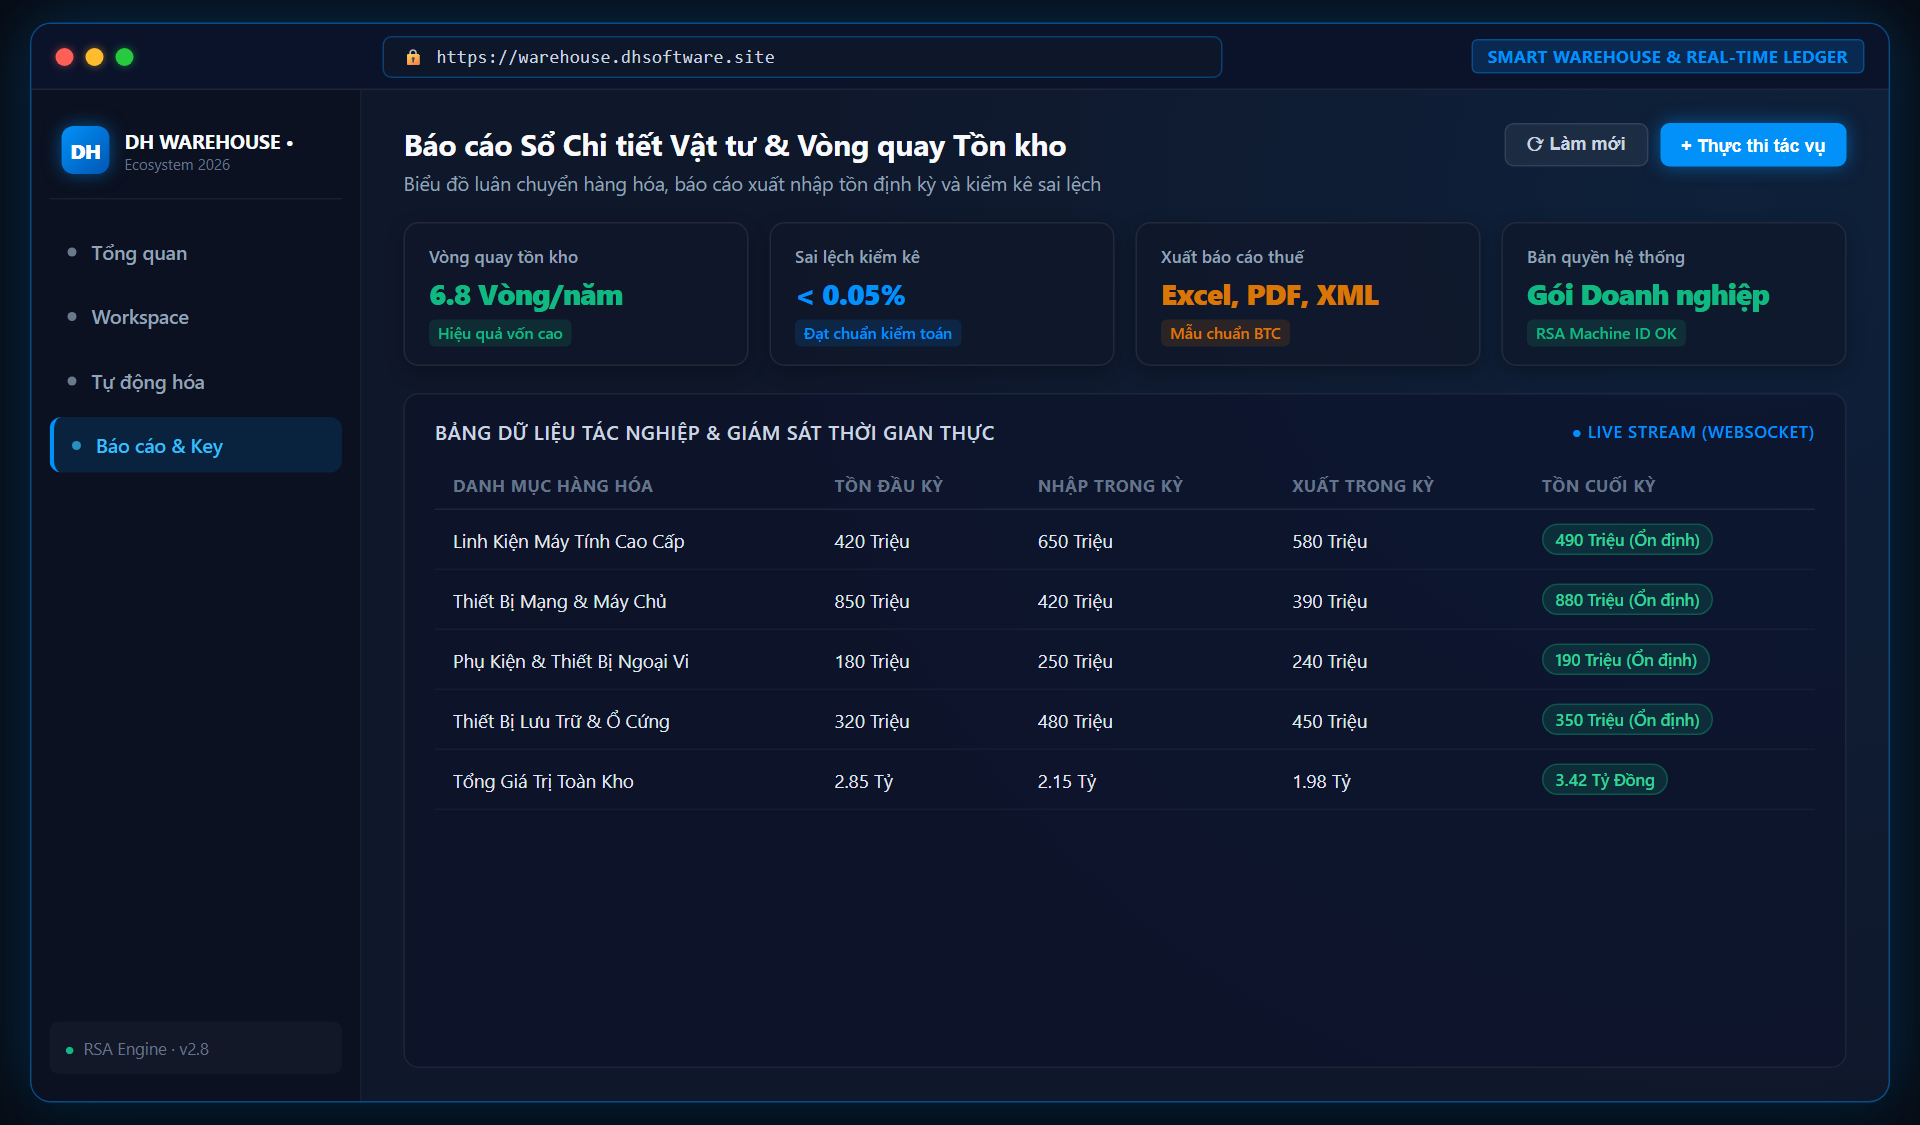The height and width of the screenshot is (1125, 1920).
Task: Click the RSA Engine v2.8 status
Action: pyautogui.click(x=196, y=1049)
